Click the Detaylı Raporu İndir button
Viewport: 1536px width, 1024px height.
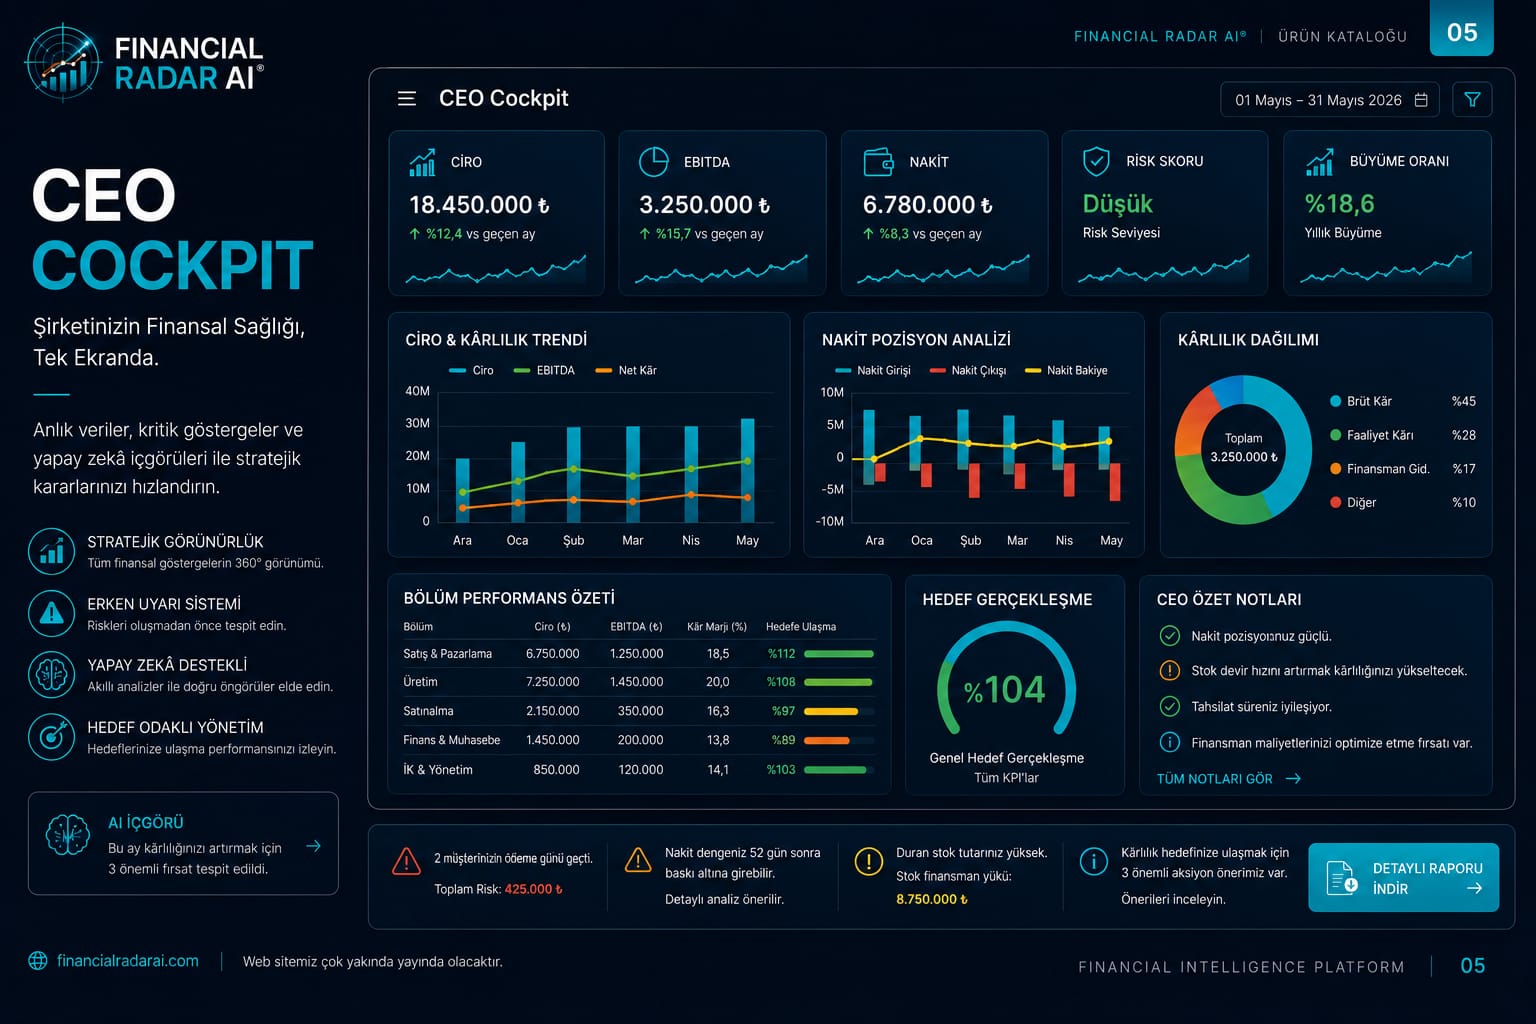click(1403, 878)
